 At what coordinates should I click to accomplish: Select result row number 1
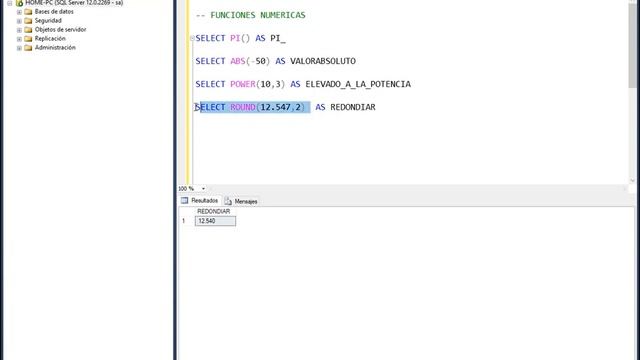coord(184,221)
